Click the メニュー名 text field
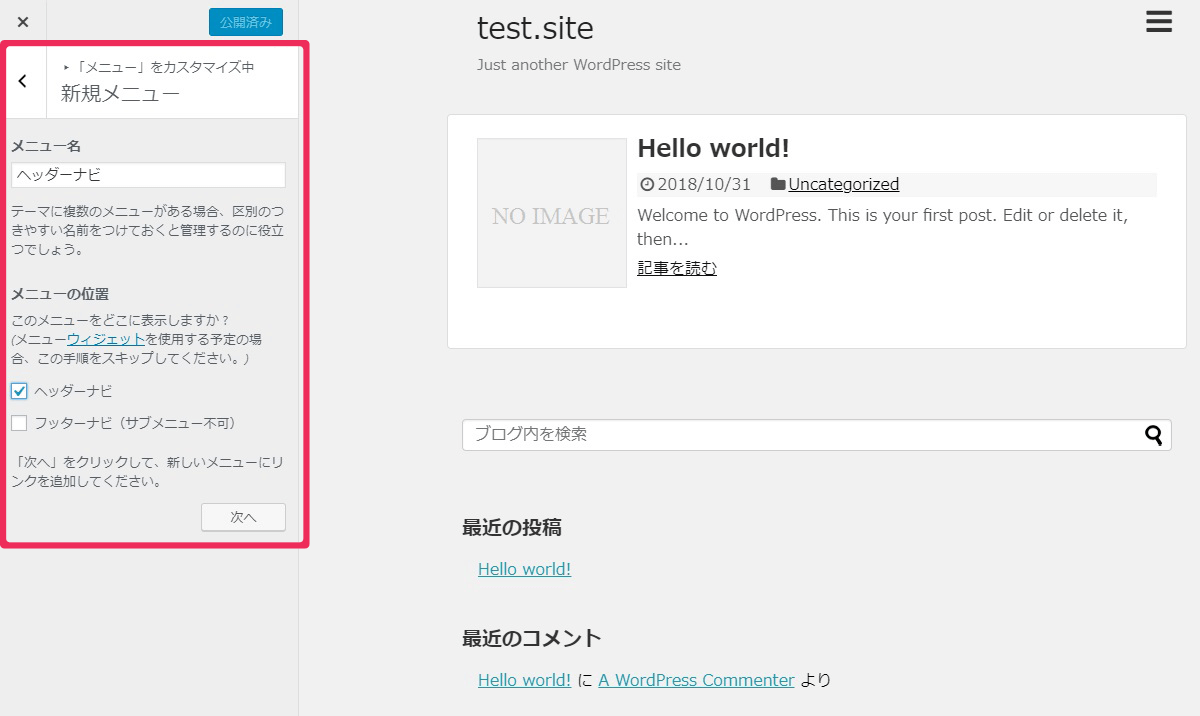This screenshot has width=1200, height=716. point(148,175)
